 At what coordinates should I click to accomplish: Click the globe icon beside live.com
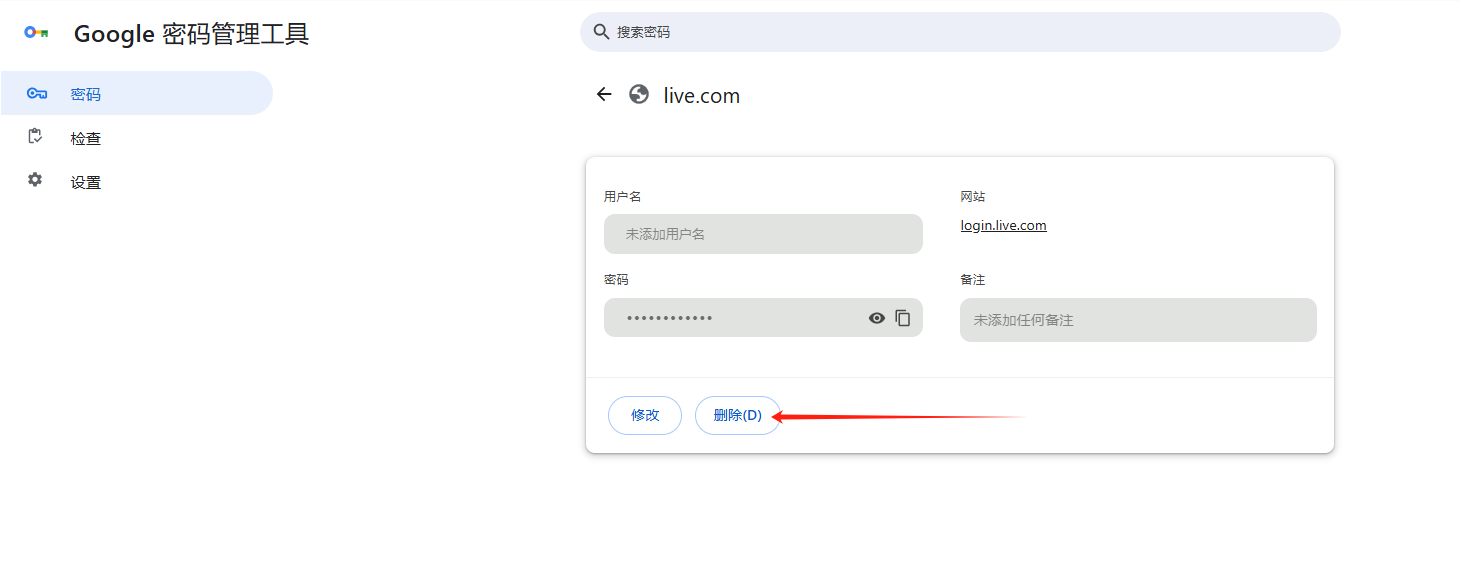click(639, 94)
